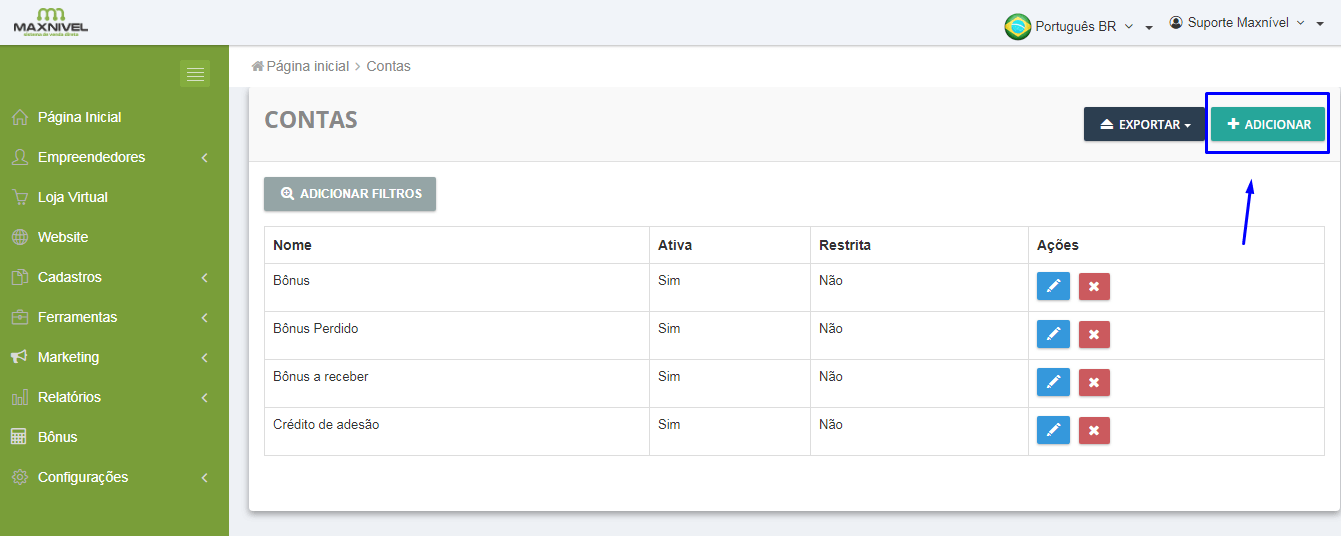Toggle the sidebar hamburger menu icon

(195, 74)
